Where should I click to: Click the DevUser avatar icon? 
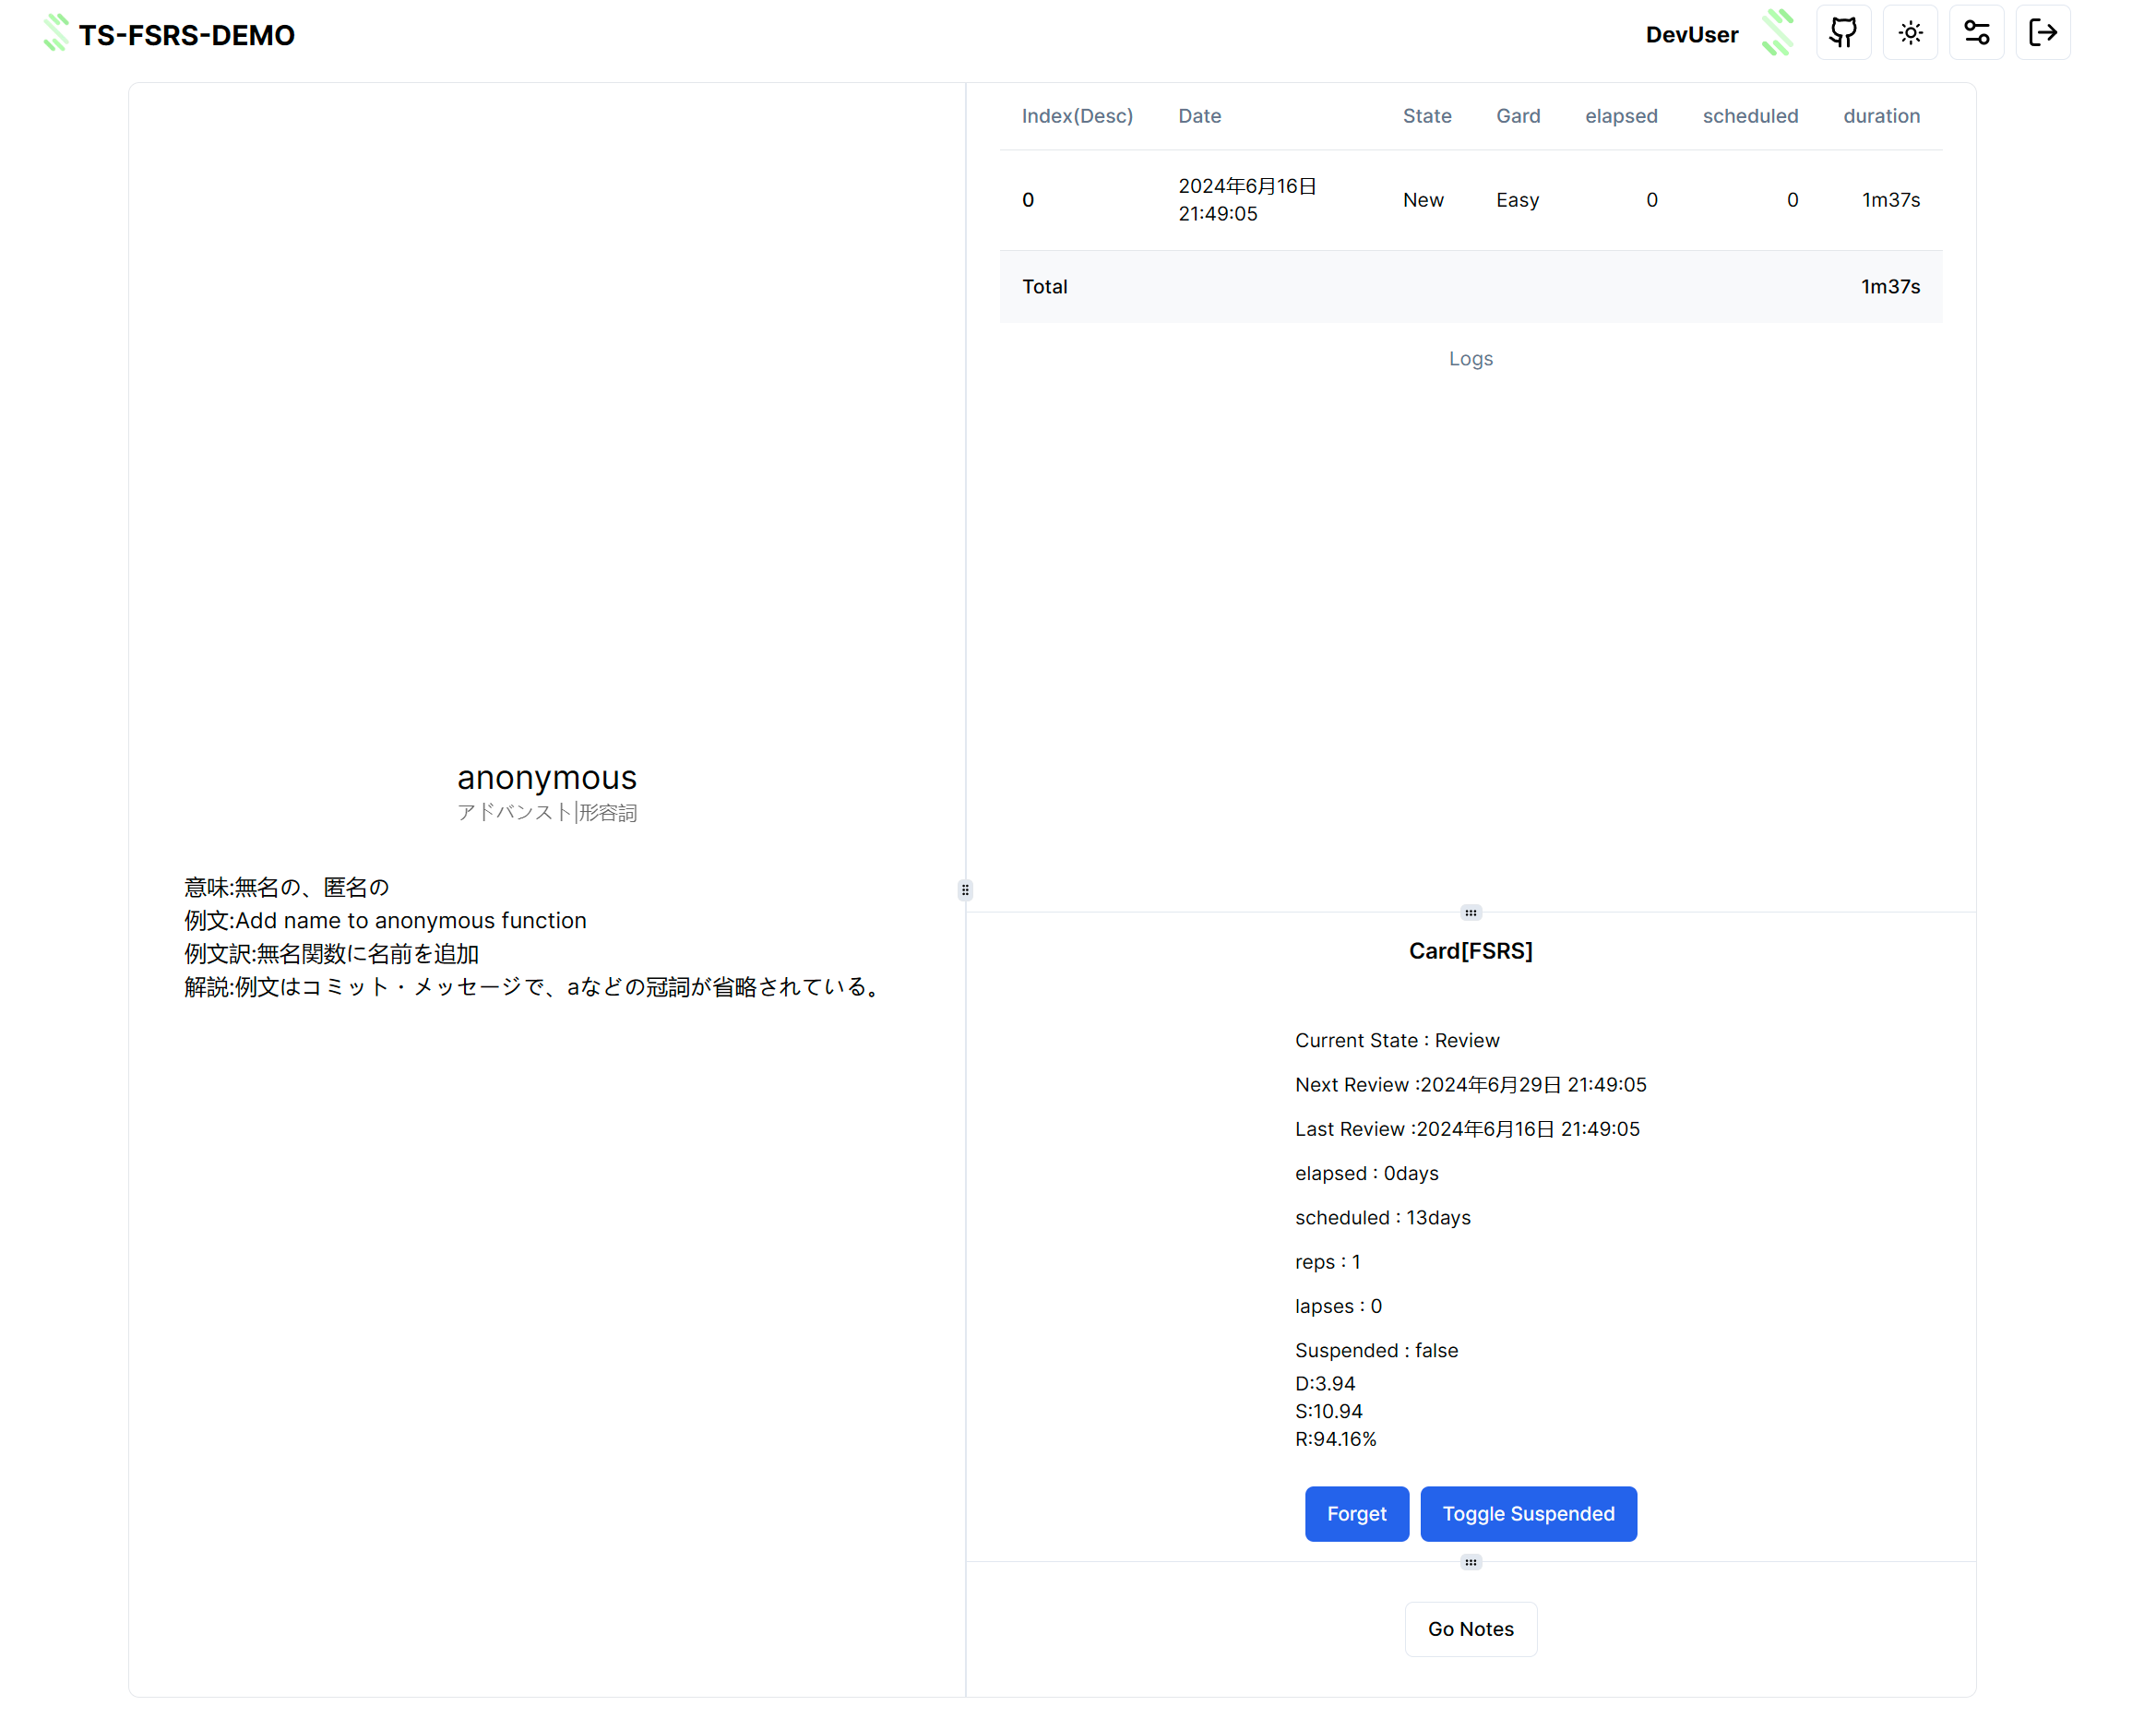[x=1777, y=33]
